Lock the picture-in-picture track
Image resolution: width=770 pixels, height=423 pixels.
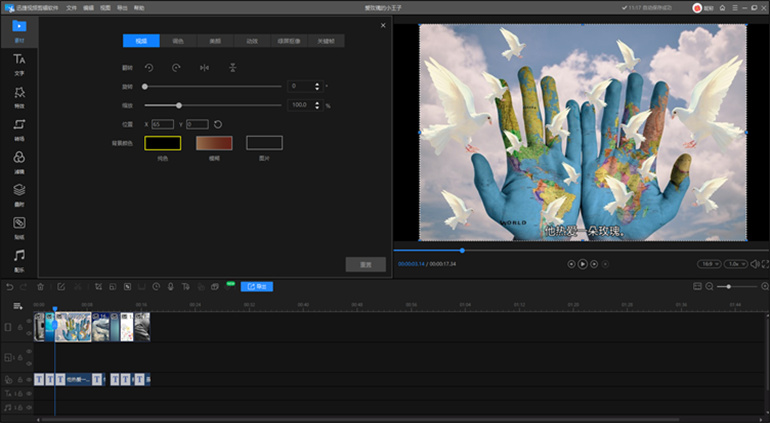(21, 358)
